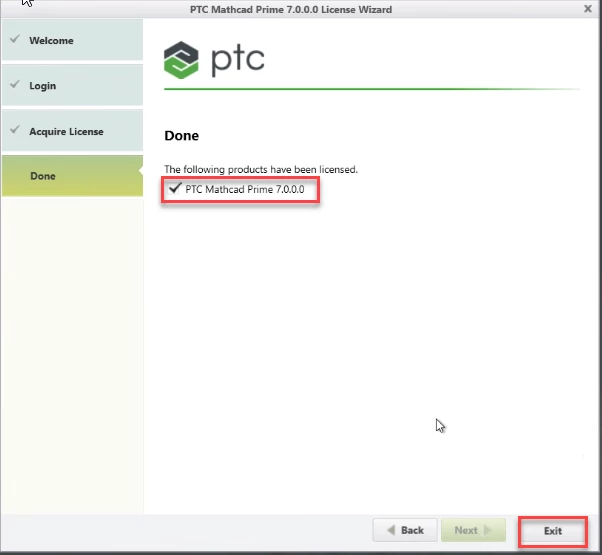
Task: Select the Done step in sidebar
Action: pyautogui.click(x=72, y=176)
